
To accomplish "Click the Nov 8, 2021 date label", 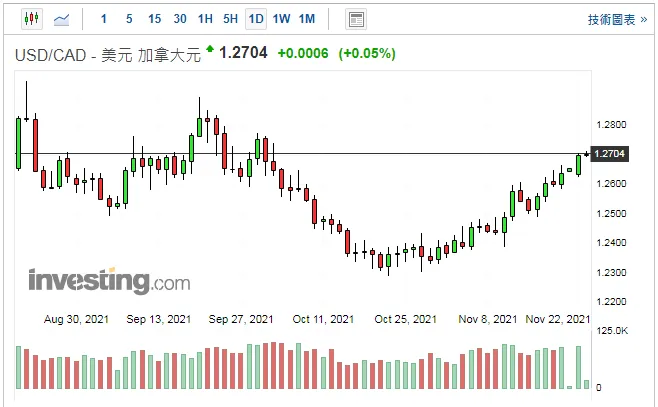I will (488, 319).
